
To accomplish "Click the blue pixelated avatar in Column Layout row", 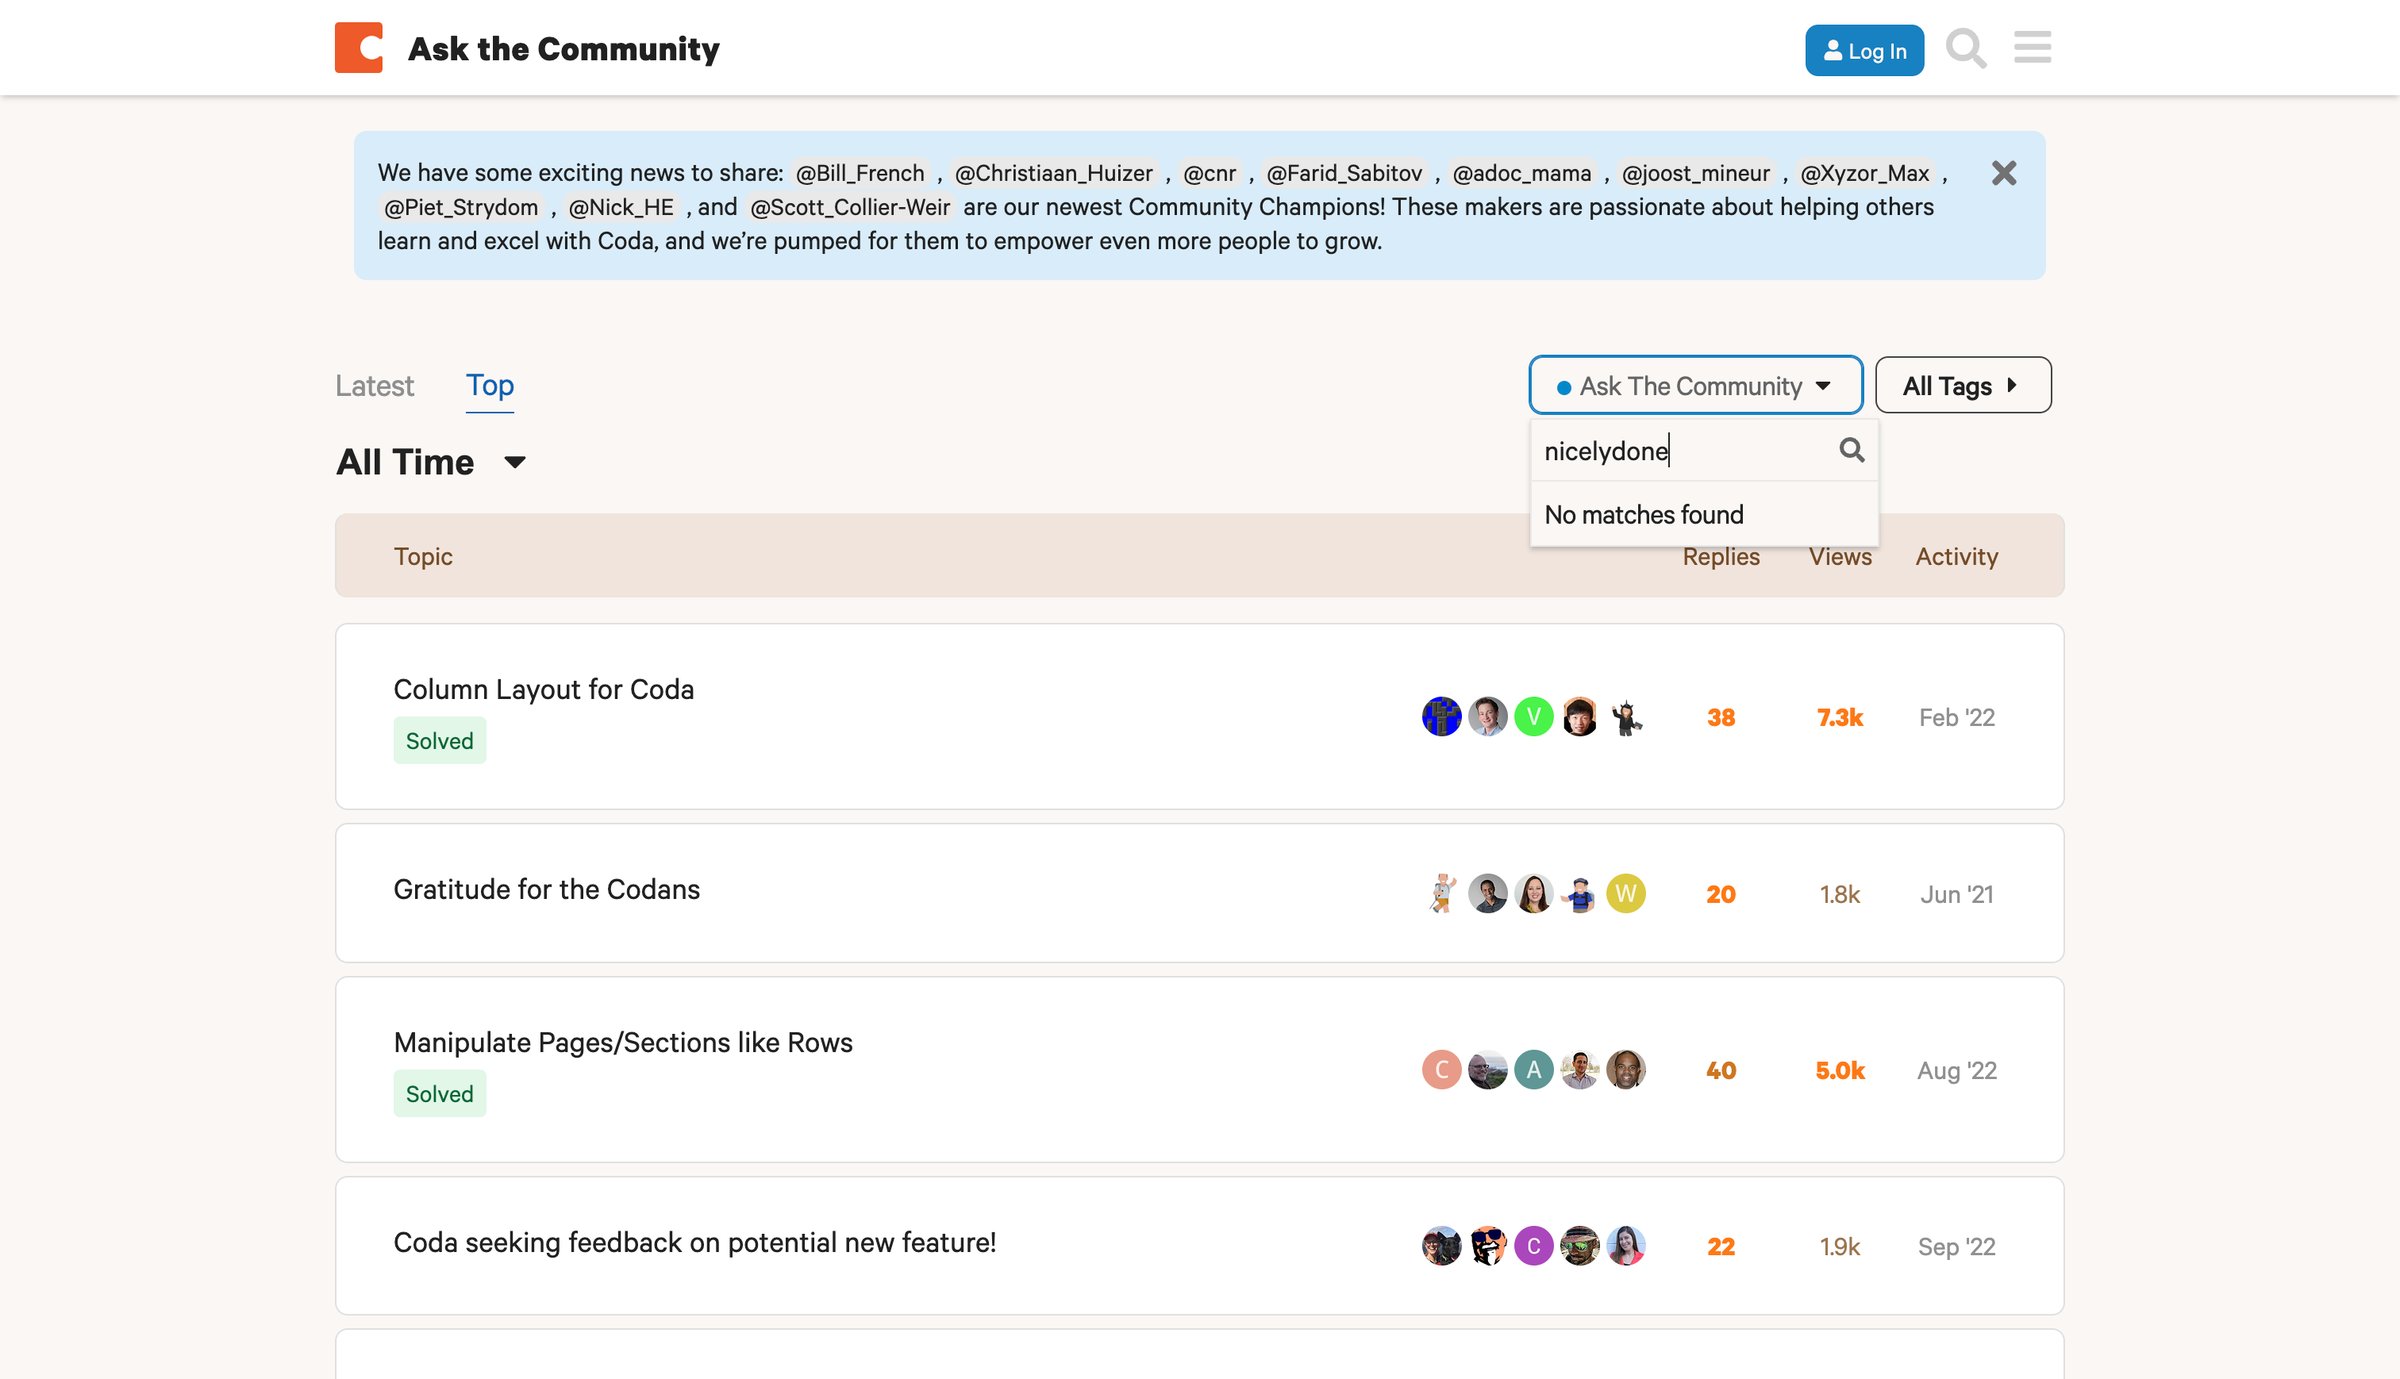I will pyautogui.click(x=1441, y=717).
